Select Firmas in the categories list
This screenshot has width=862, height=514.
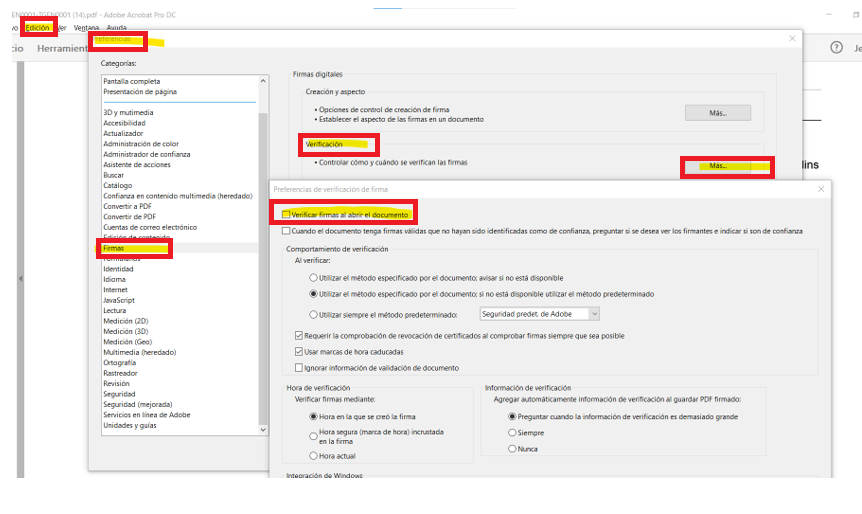113,247
